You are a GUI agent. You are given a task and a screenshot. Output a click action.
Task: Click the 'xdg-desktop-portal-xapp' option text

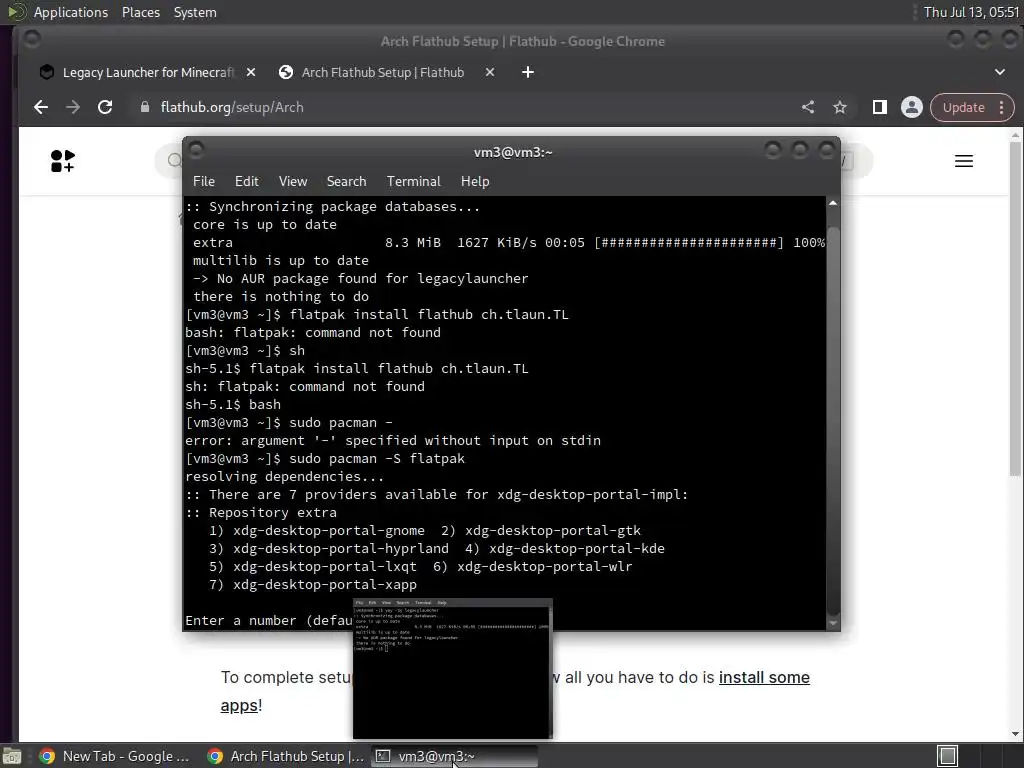325,584
